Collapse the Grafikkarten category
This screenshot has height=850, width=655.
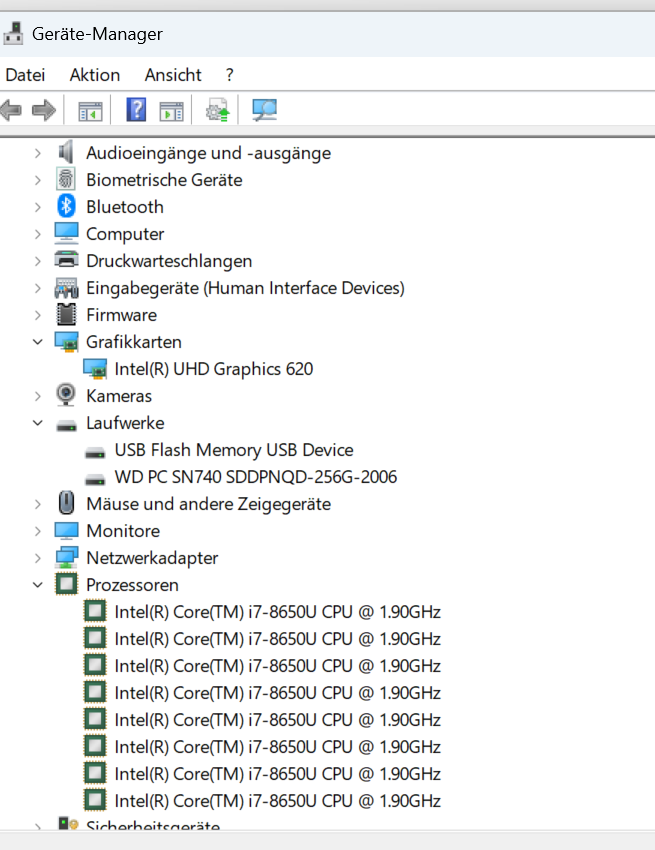37,342
